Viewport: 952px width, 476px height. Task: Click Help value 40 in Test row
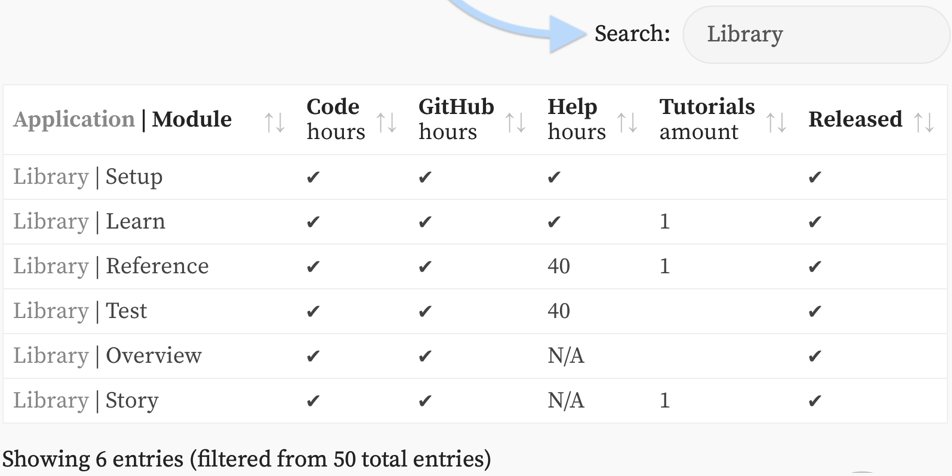(559, 312)
